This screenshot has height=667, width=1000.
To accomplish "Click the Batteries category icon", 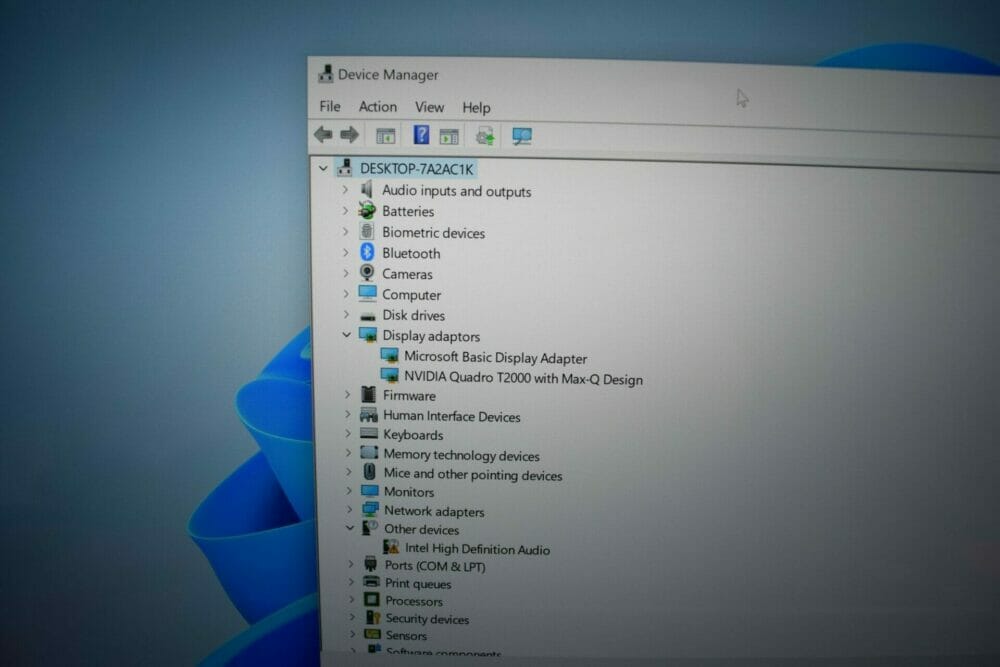I will (x=367, y=210).
